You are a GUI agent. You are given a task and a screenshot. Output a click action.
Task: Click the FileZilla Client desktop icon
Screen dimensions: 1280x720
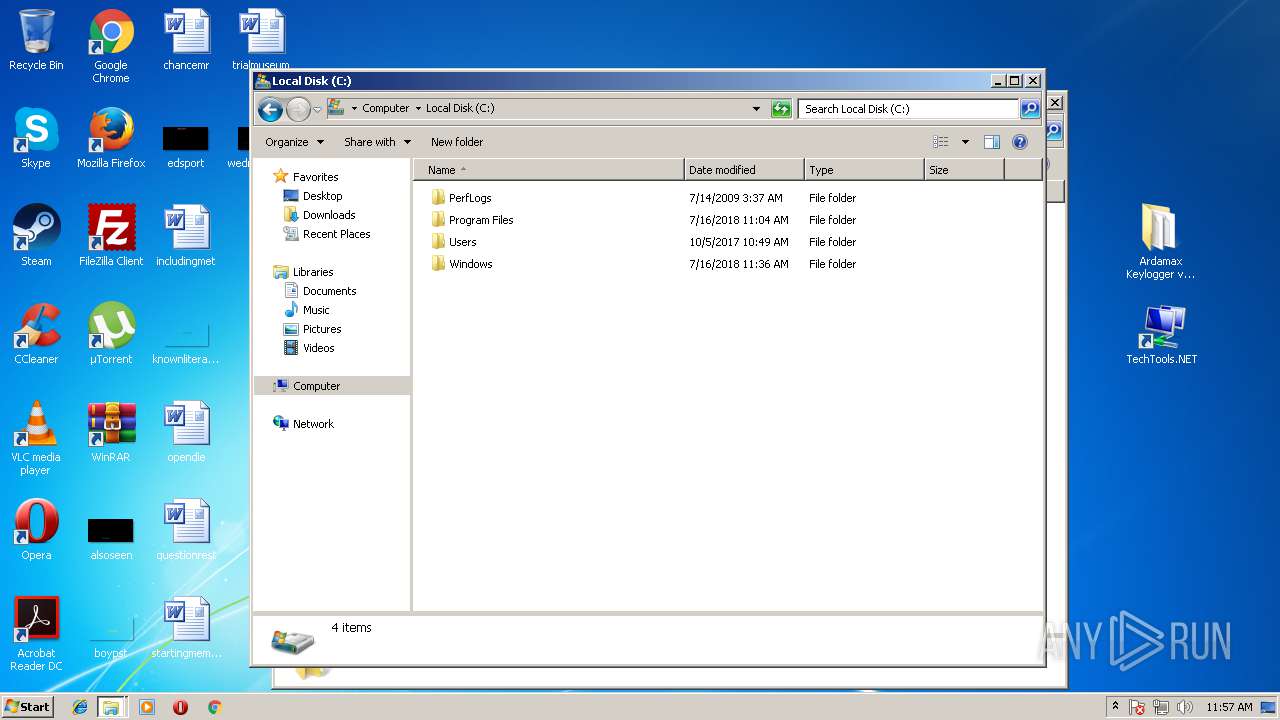click(x=111, y=236)
